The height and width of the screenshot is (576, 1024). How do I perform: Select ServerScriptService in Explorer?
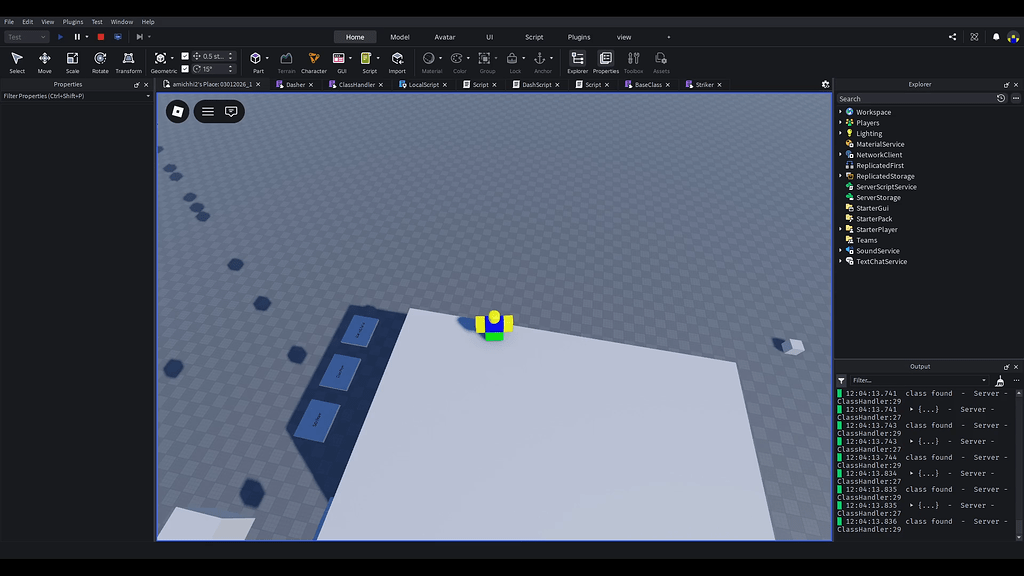point(886,187)
